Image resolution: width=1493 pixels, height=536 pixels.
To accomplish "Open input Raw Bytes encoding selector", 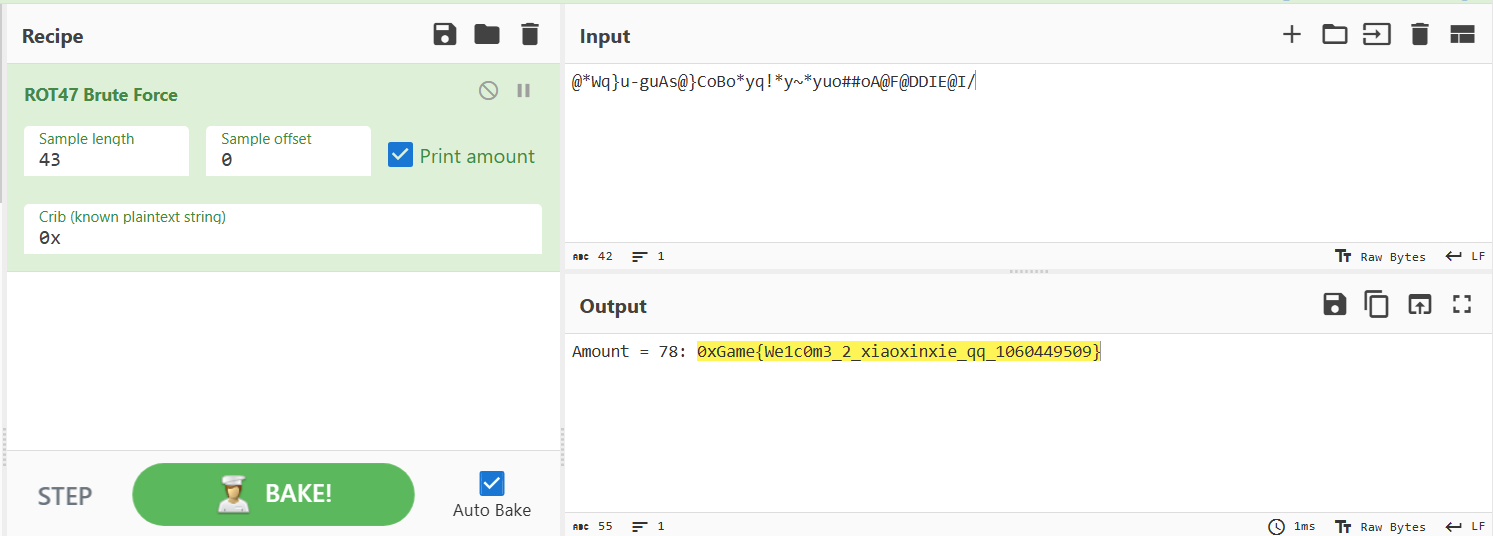I will pyautogui.click(x=1381, y=257).
